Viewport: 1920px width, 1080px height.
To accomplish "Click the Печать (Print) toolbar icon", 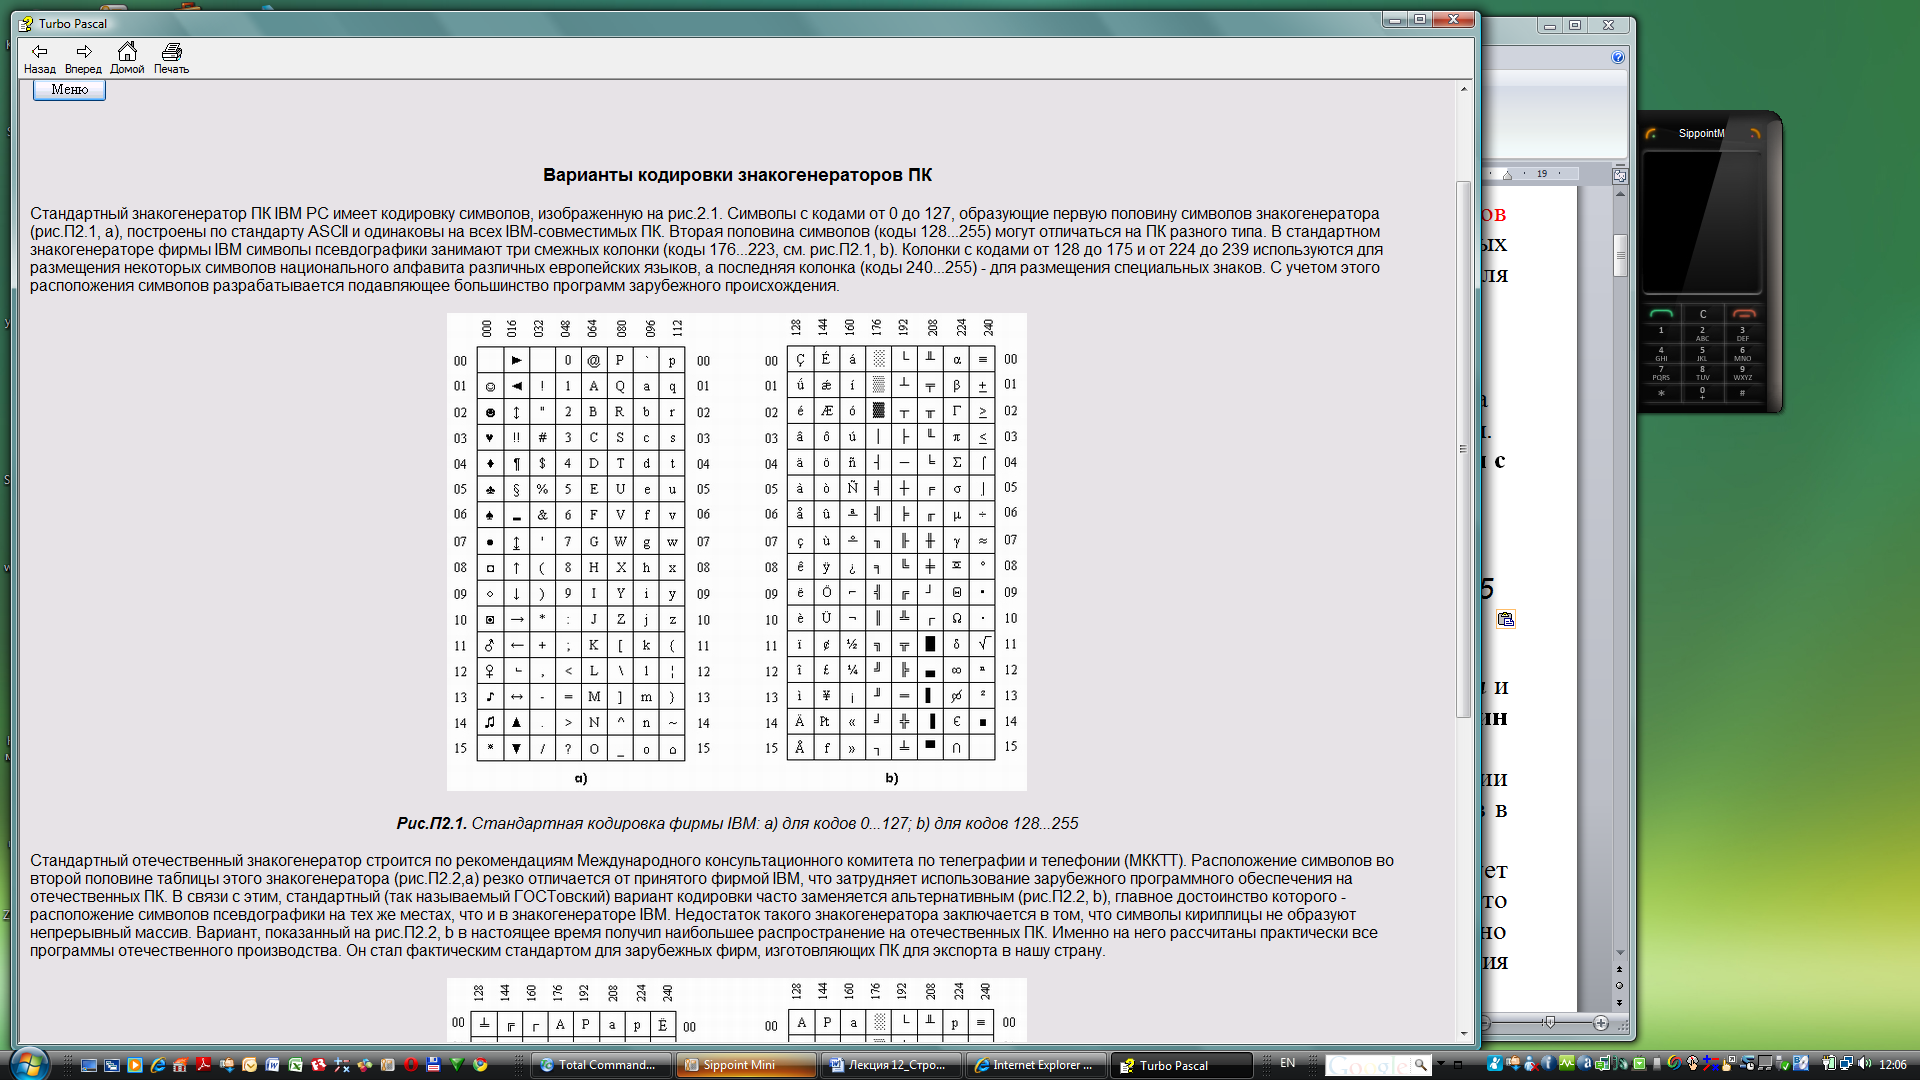I will [x=172, y=51].
